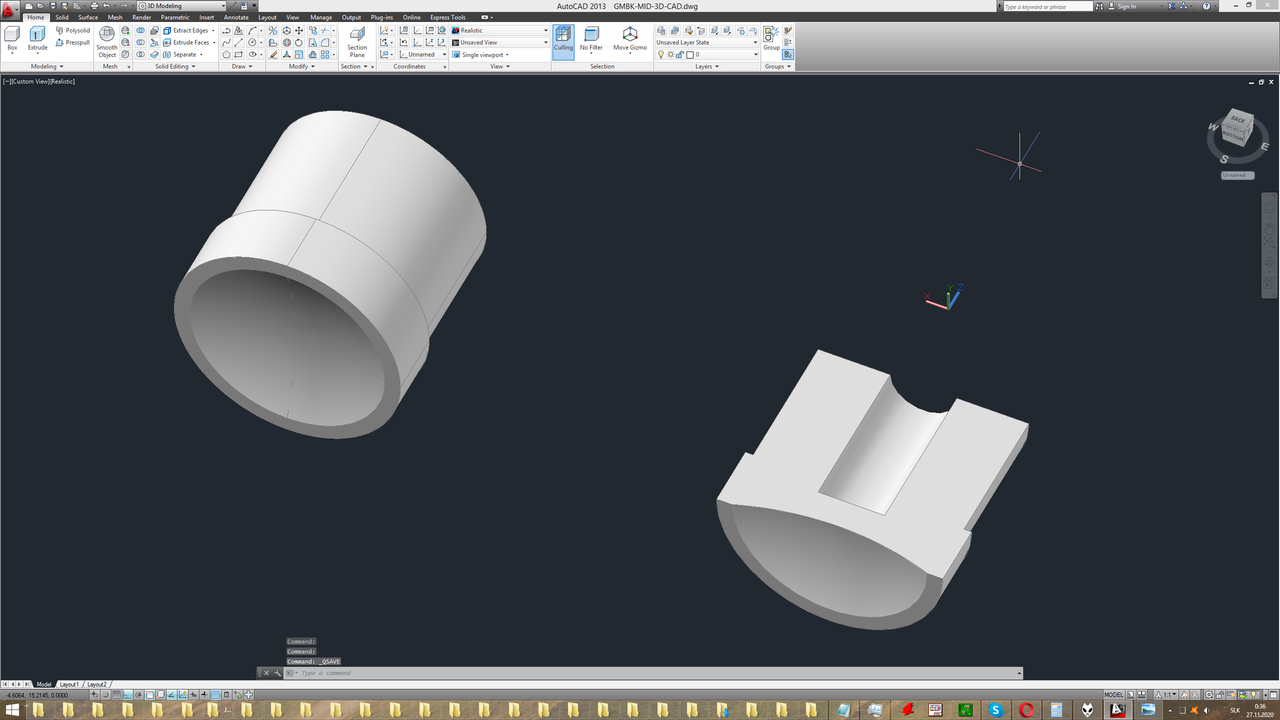Viewport: 1280px width, 720px height.
Task: Expand the Modeling panel
Action: point(46,66)
